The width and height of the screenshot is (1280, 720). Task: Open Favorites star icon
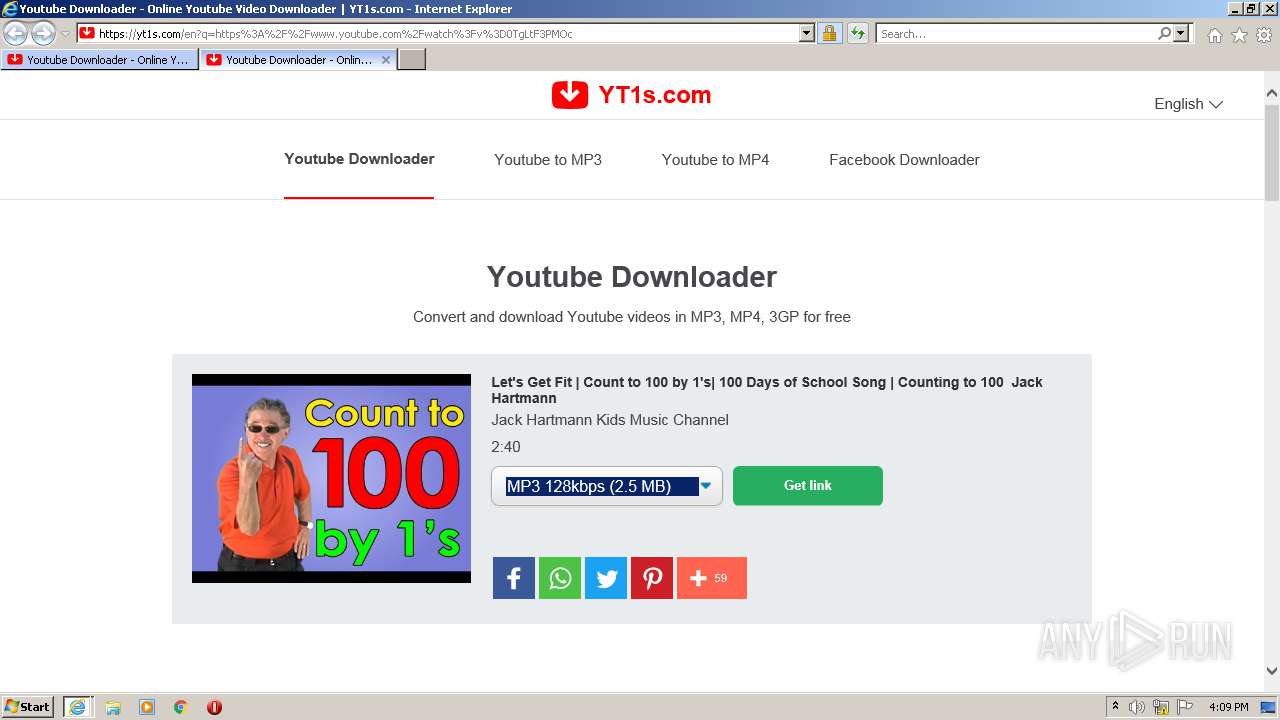(x=1239, y=35)
